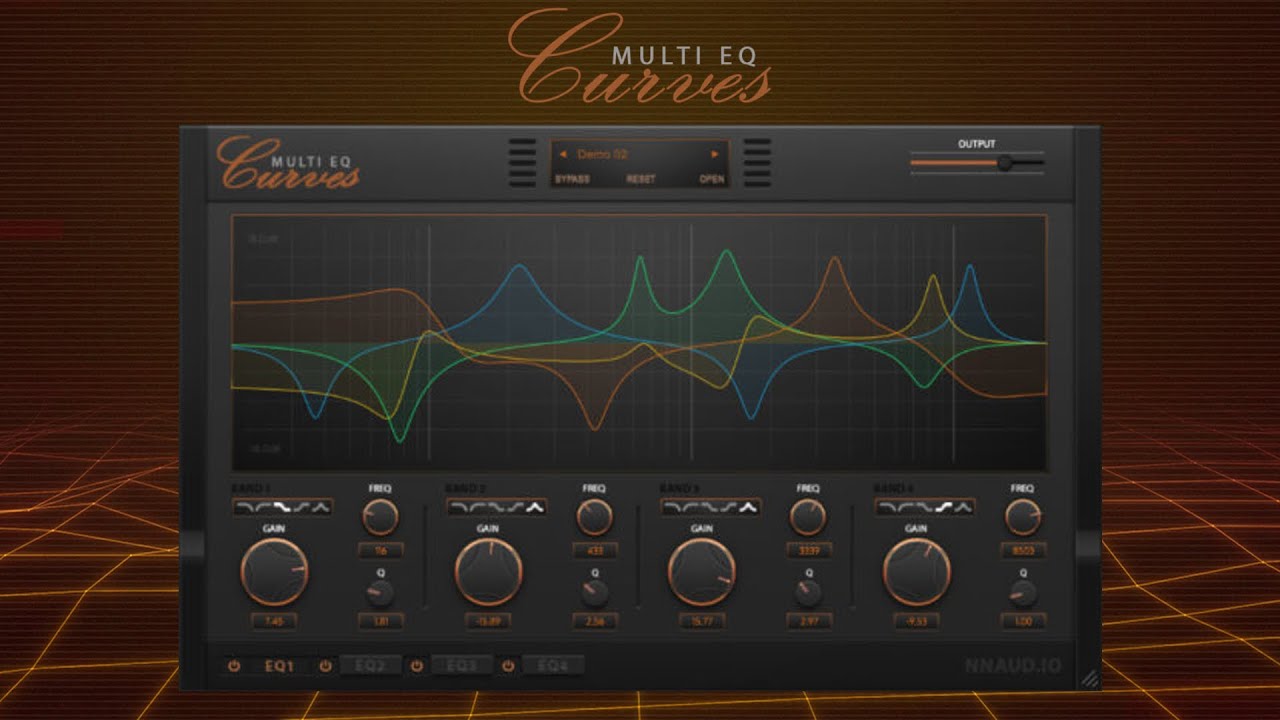This screenshot has width=1280, height=720.
Task: Select Band 1 low-pass filter shape
Action: [x=244, y=508]
